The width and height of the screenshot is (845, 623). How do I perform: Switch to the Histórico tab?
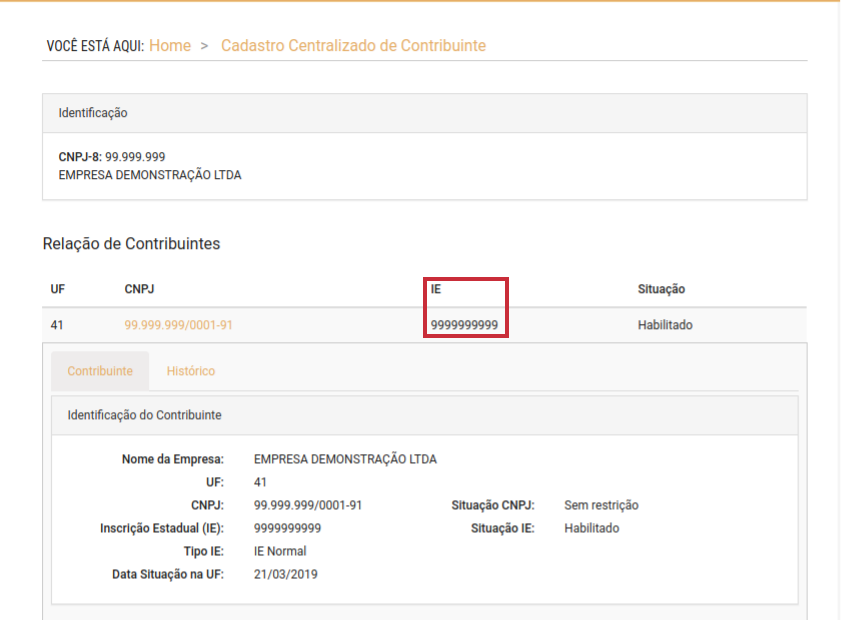pos(190,371)
